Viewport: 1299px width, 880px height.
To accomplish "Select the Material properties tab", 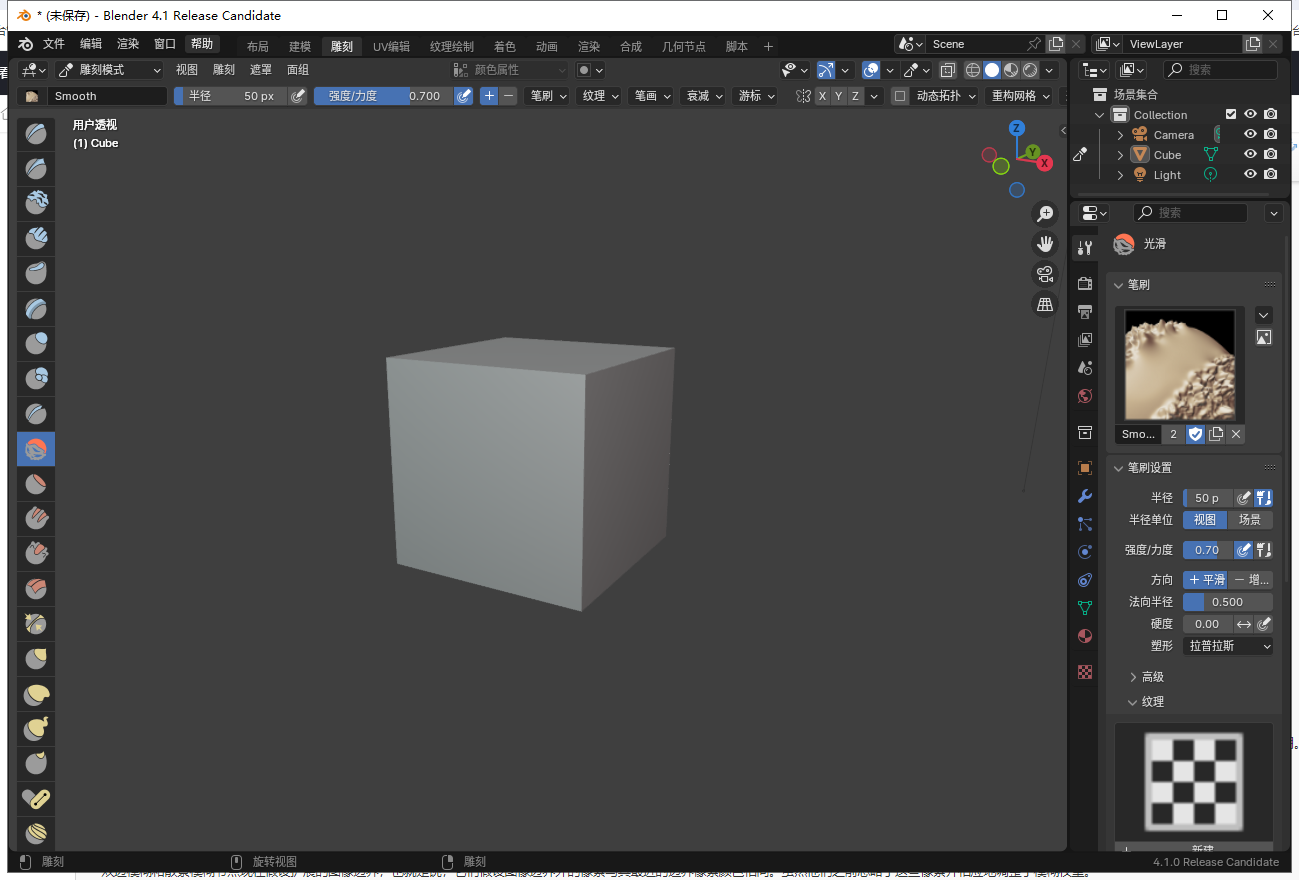I will (1084, 636).
